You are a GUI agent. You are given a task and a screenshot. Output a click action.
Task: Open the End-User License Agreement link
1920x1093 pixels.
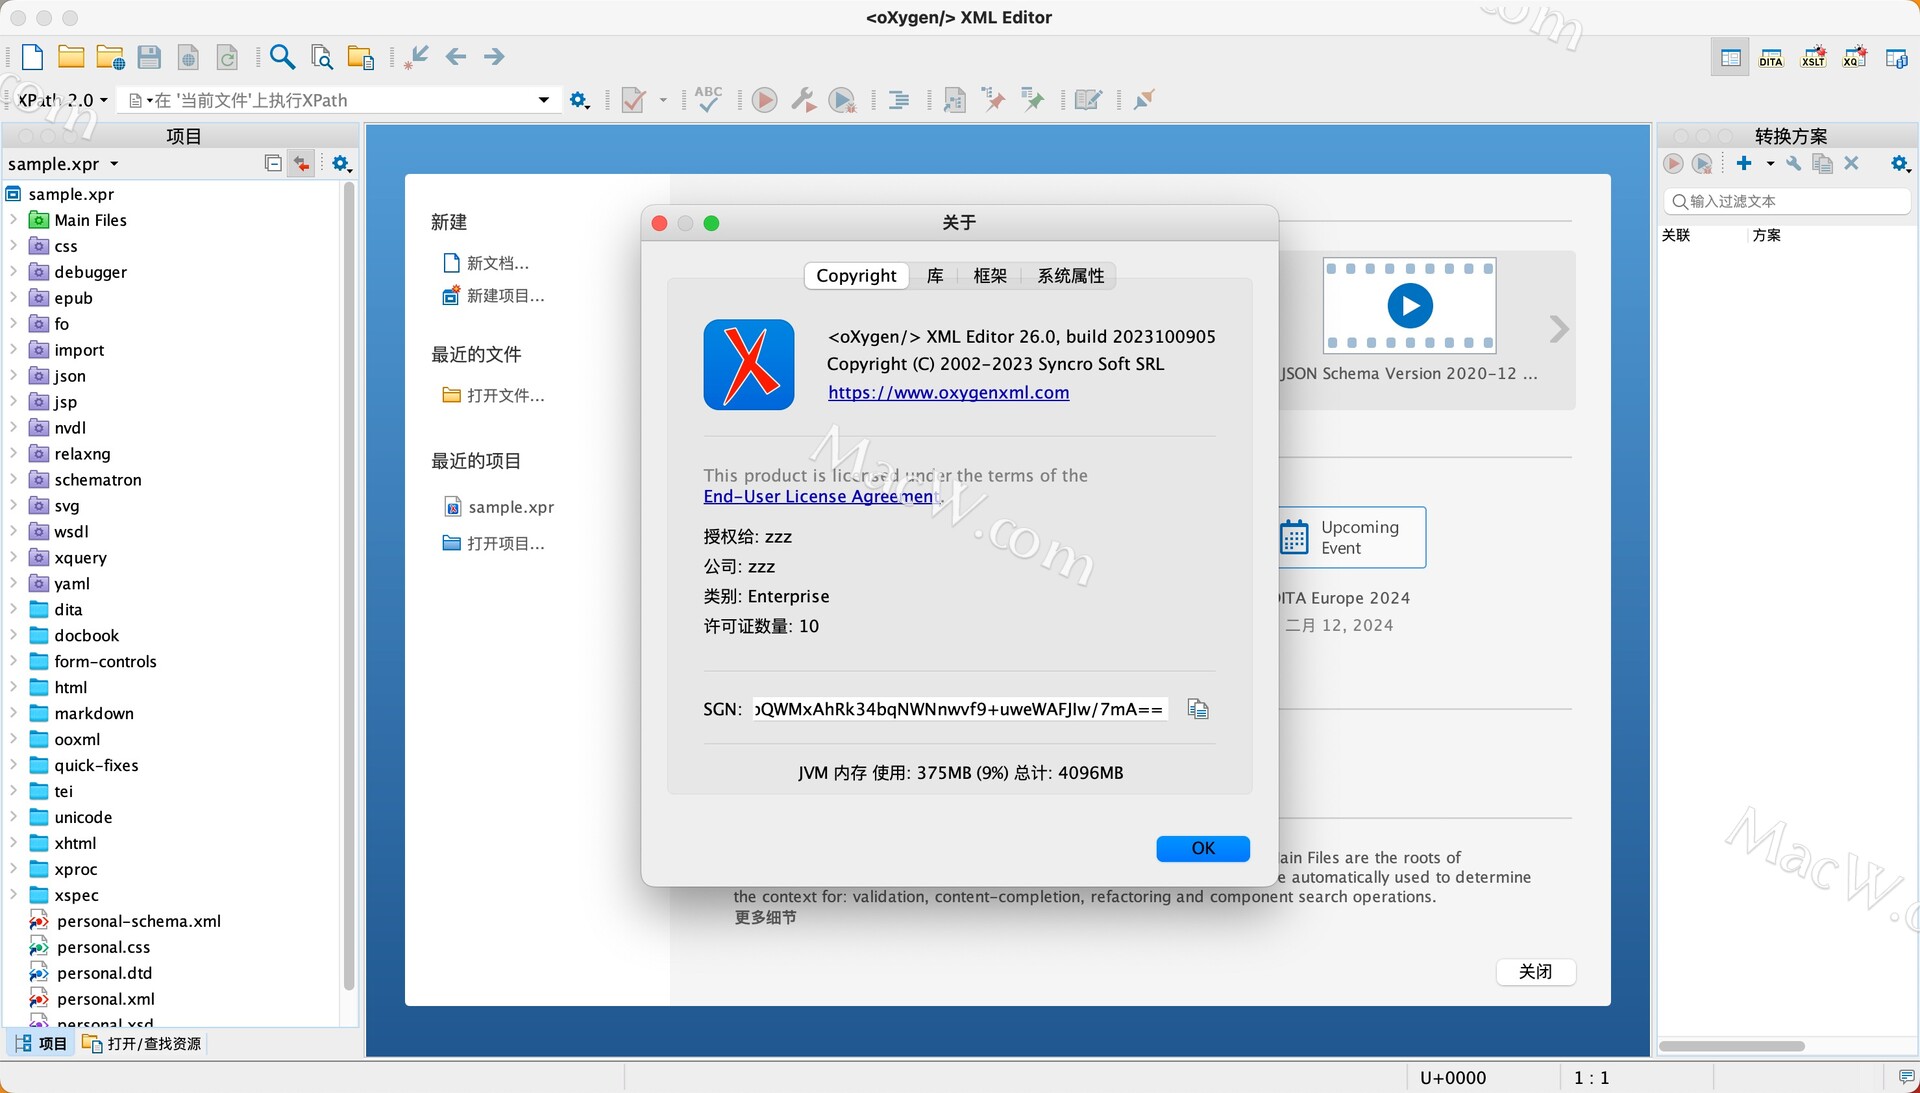pos(822,496)
